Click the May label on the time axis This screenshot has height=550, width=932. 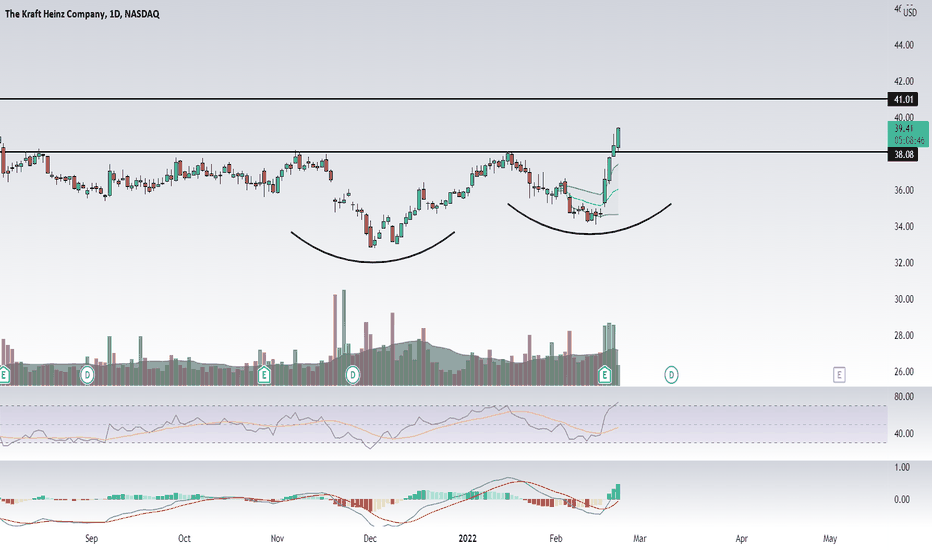(x=830, y=538)
